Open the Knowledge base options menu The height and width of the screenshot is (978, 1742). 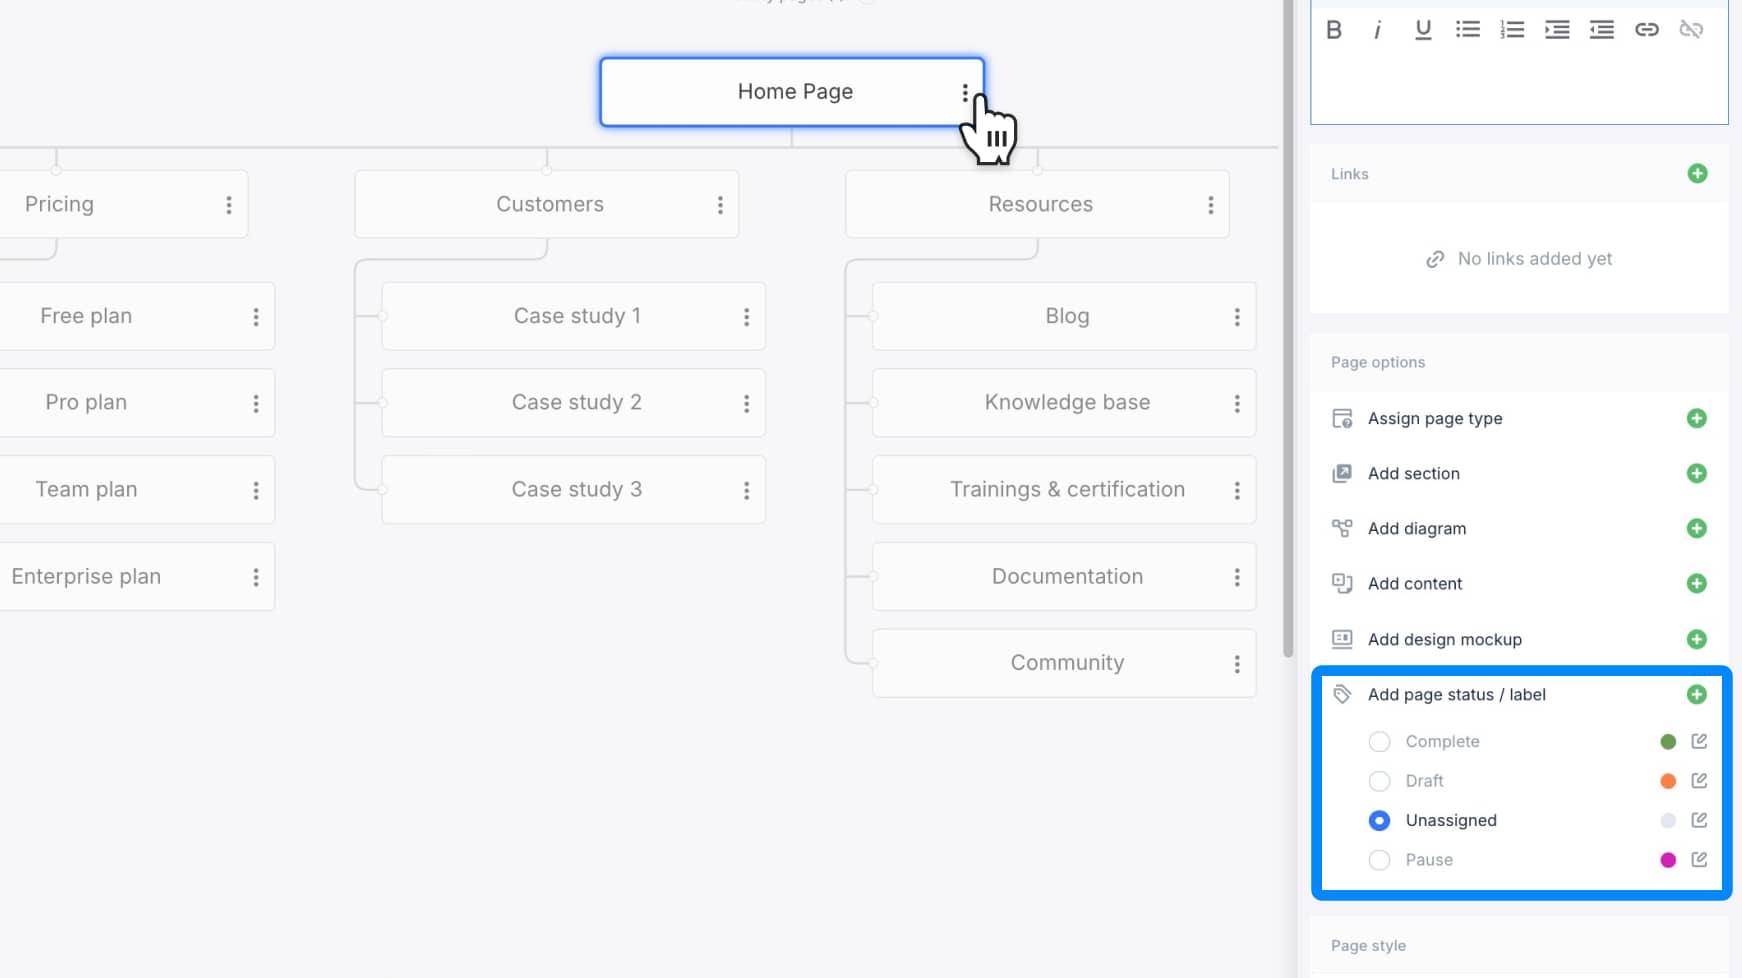point(1237,403)
